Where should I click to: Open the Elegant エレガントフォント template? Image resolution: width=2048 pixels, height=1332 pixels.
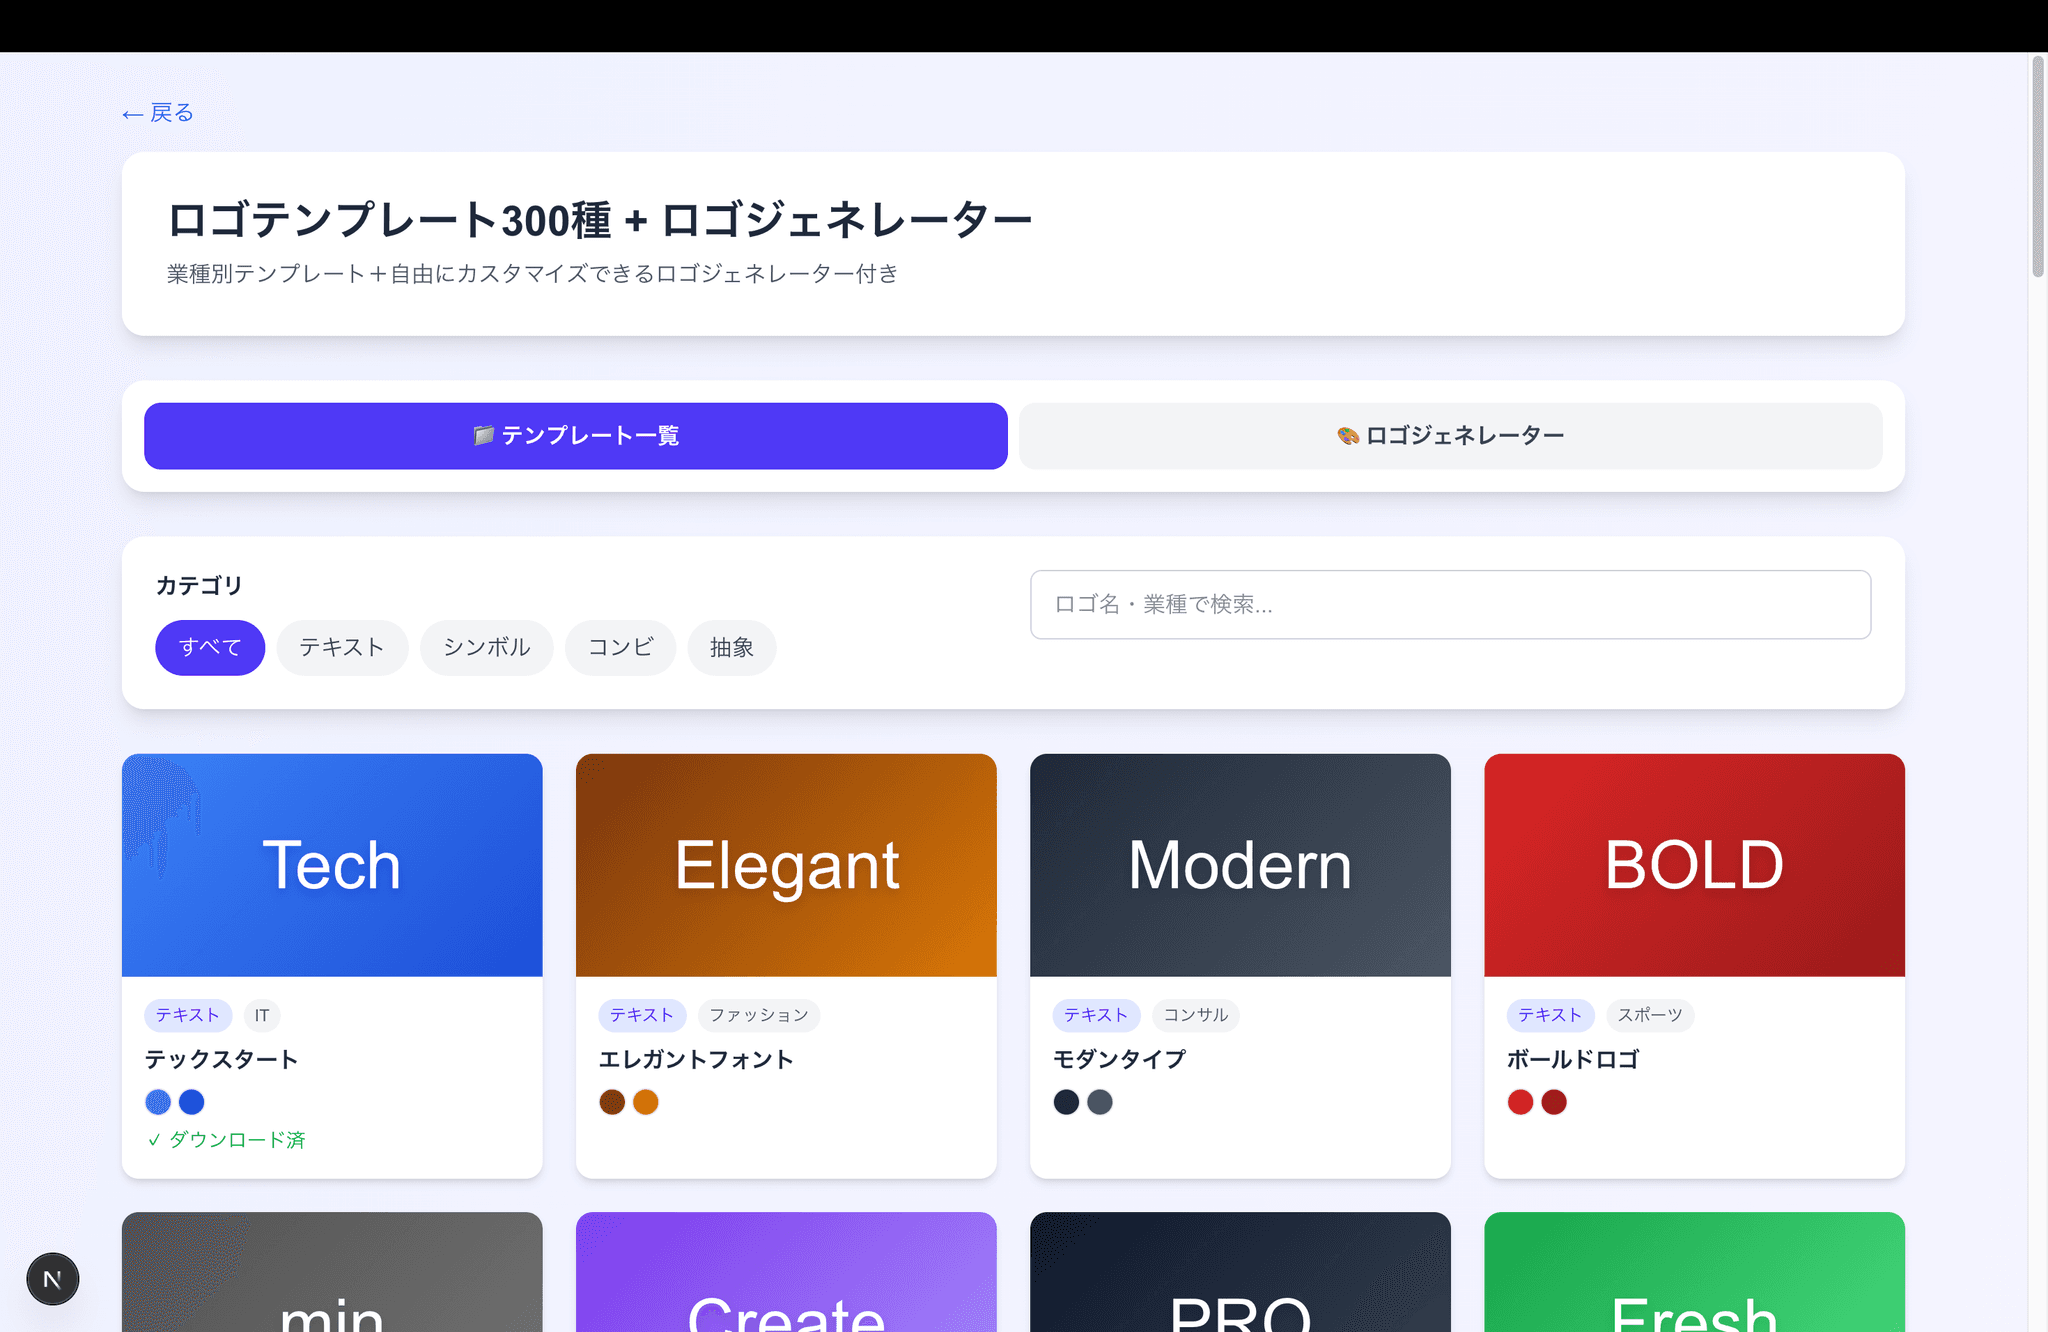[786, 864]
